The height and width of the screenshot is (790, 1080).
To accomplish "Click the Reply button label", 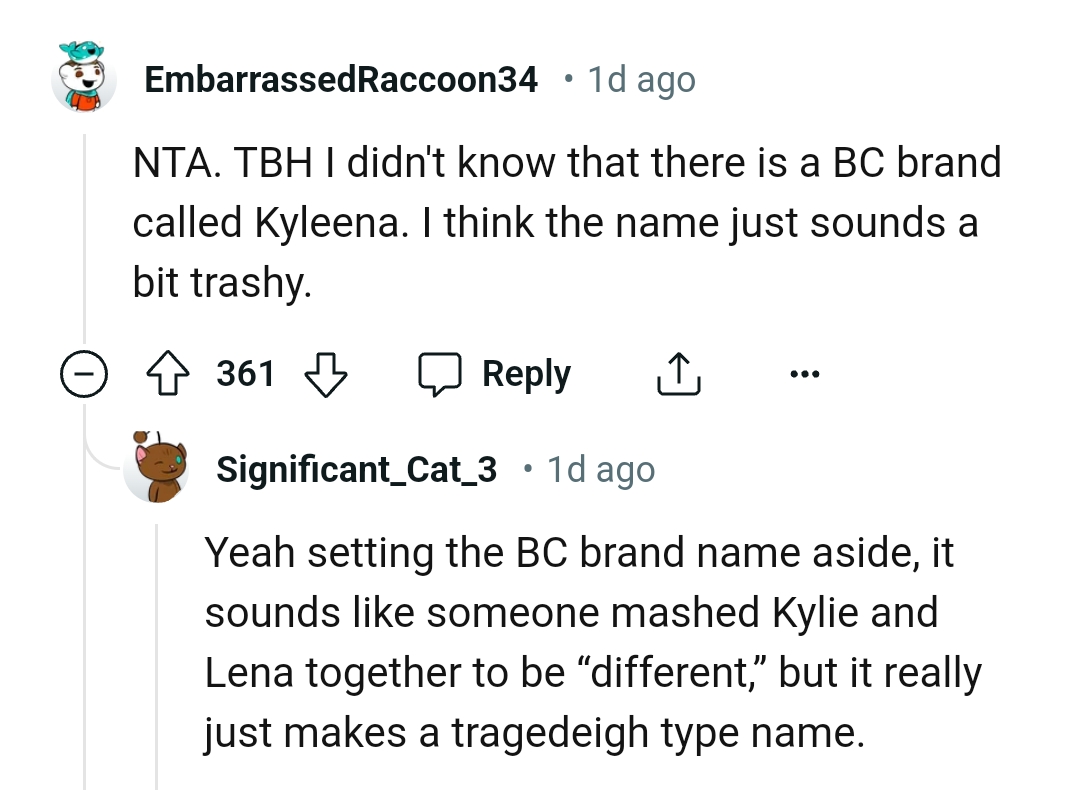I will coord(526,373).
